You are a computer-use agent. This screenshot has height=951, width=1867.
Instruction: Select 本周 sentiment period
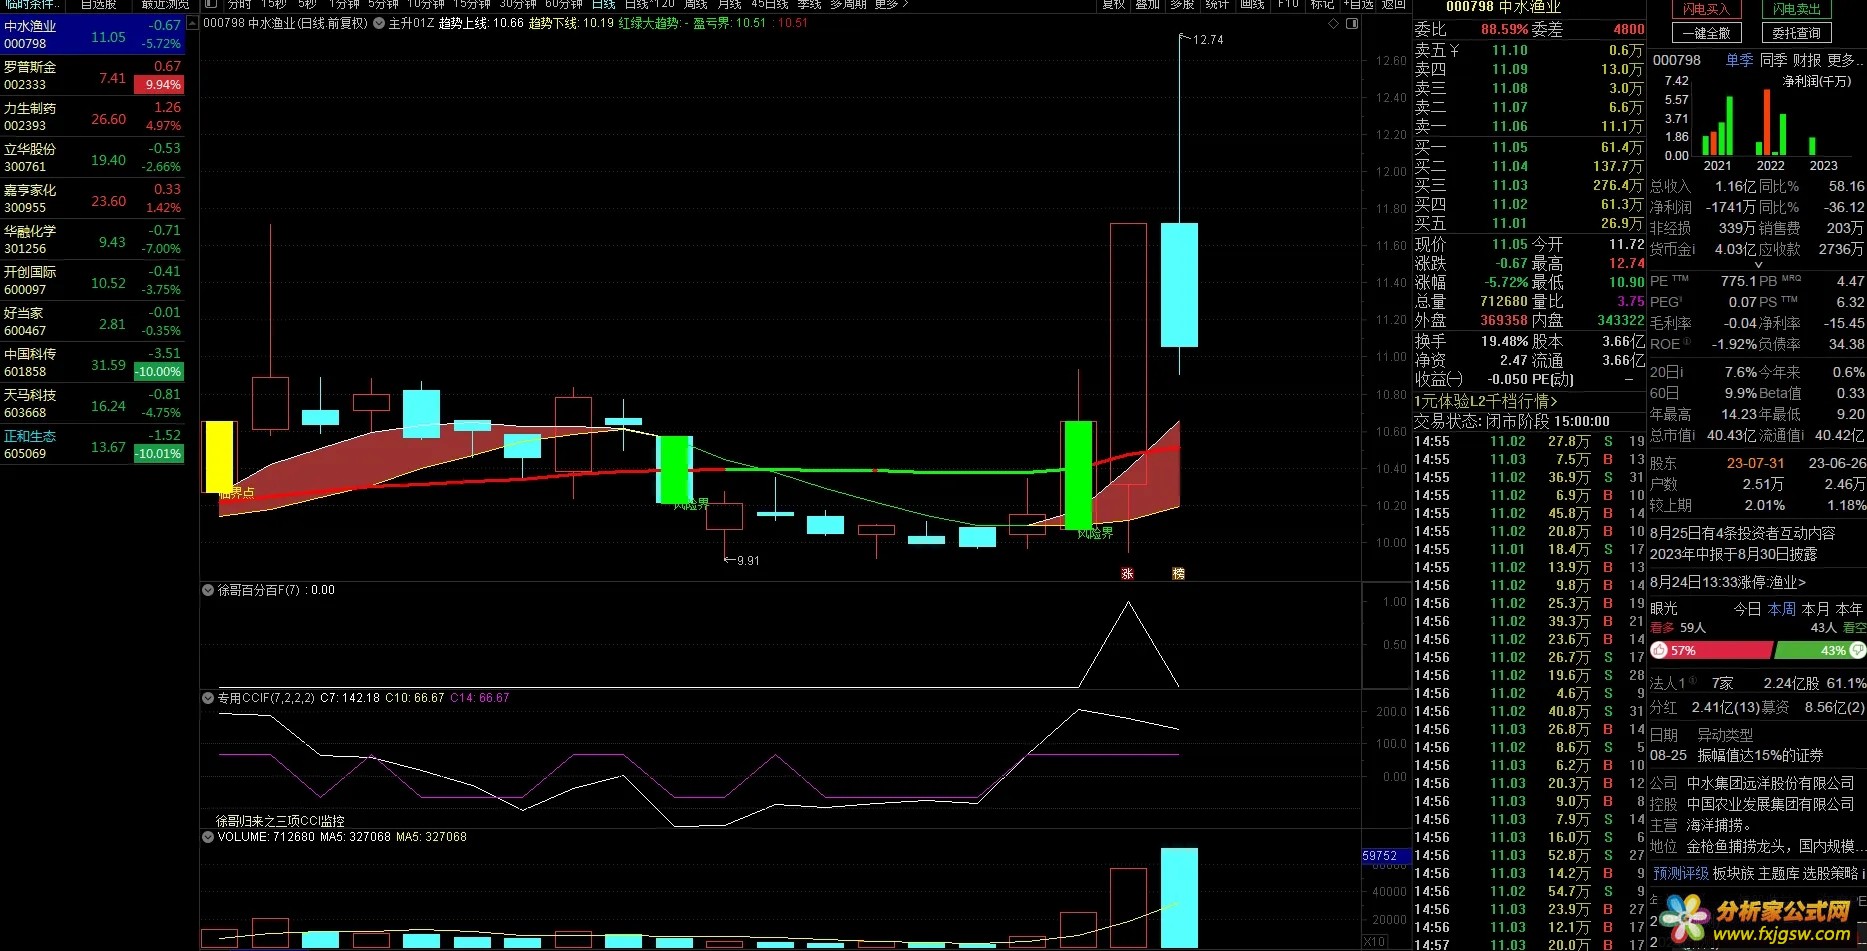coord(1781,608)
